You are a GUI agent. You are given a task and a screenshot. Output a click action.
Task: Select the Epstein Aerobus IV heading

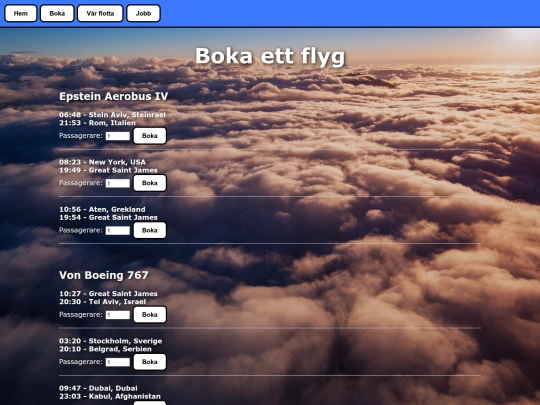point(114,96)
